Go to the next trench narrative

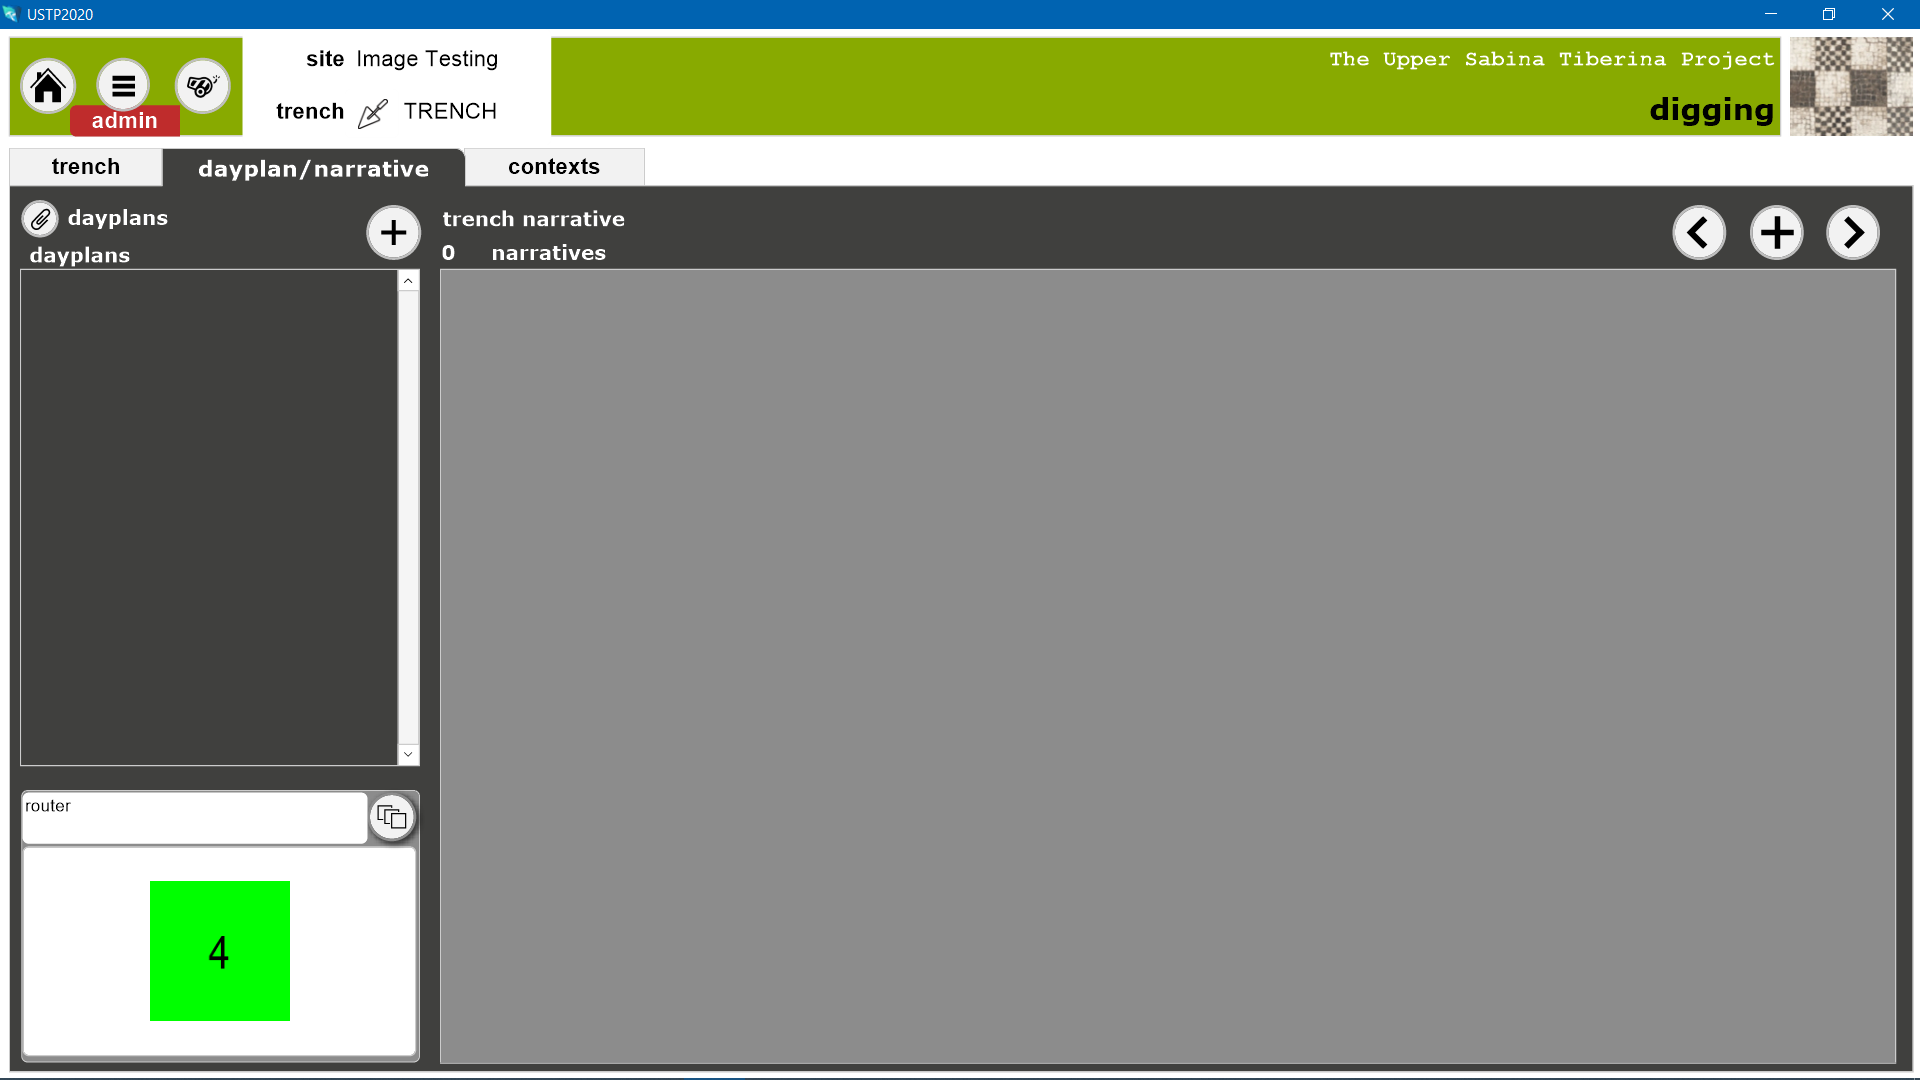point(1852,233)
